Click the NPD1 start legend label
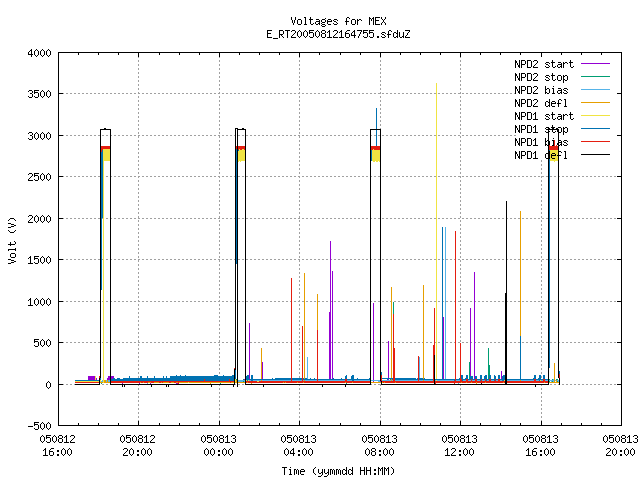640x480 pixels. pos(544,116)
